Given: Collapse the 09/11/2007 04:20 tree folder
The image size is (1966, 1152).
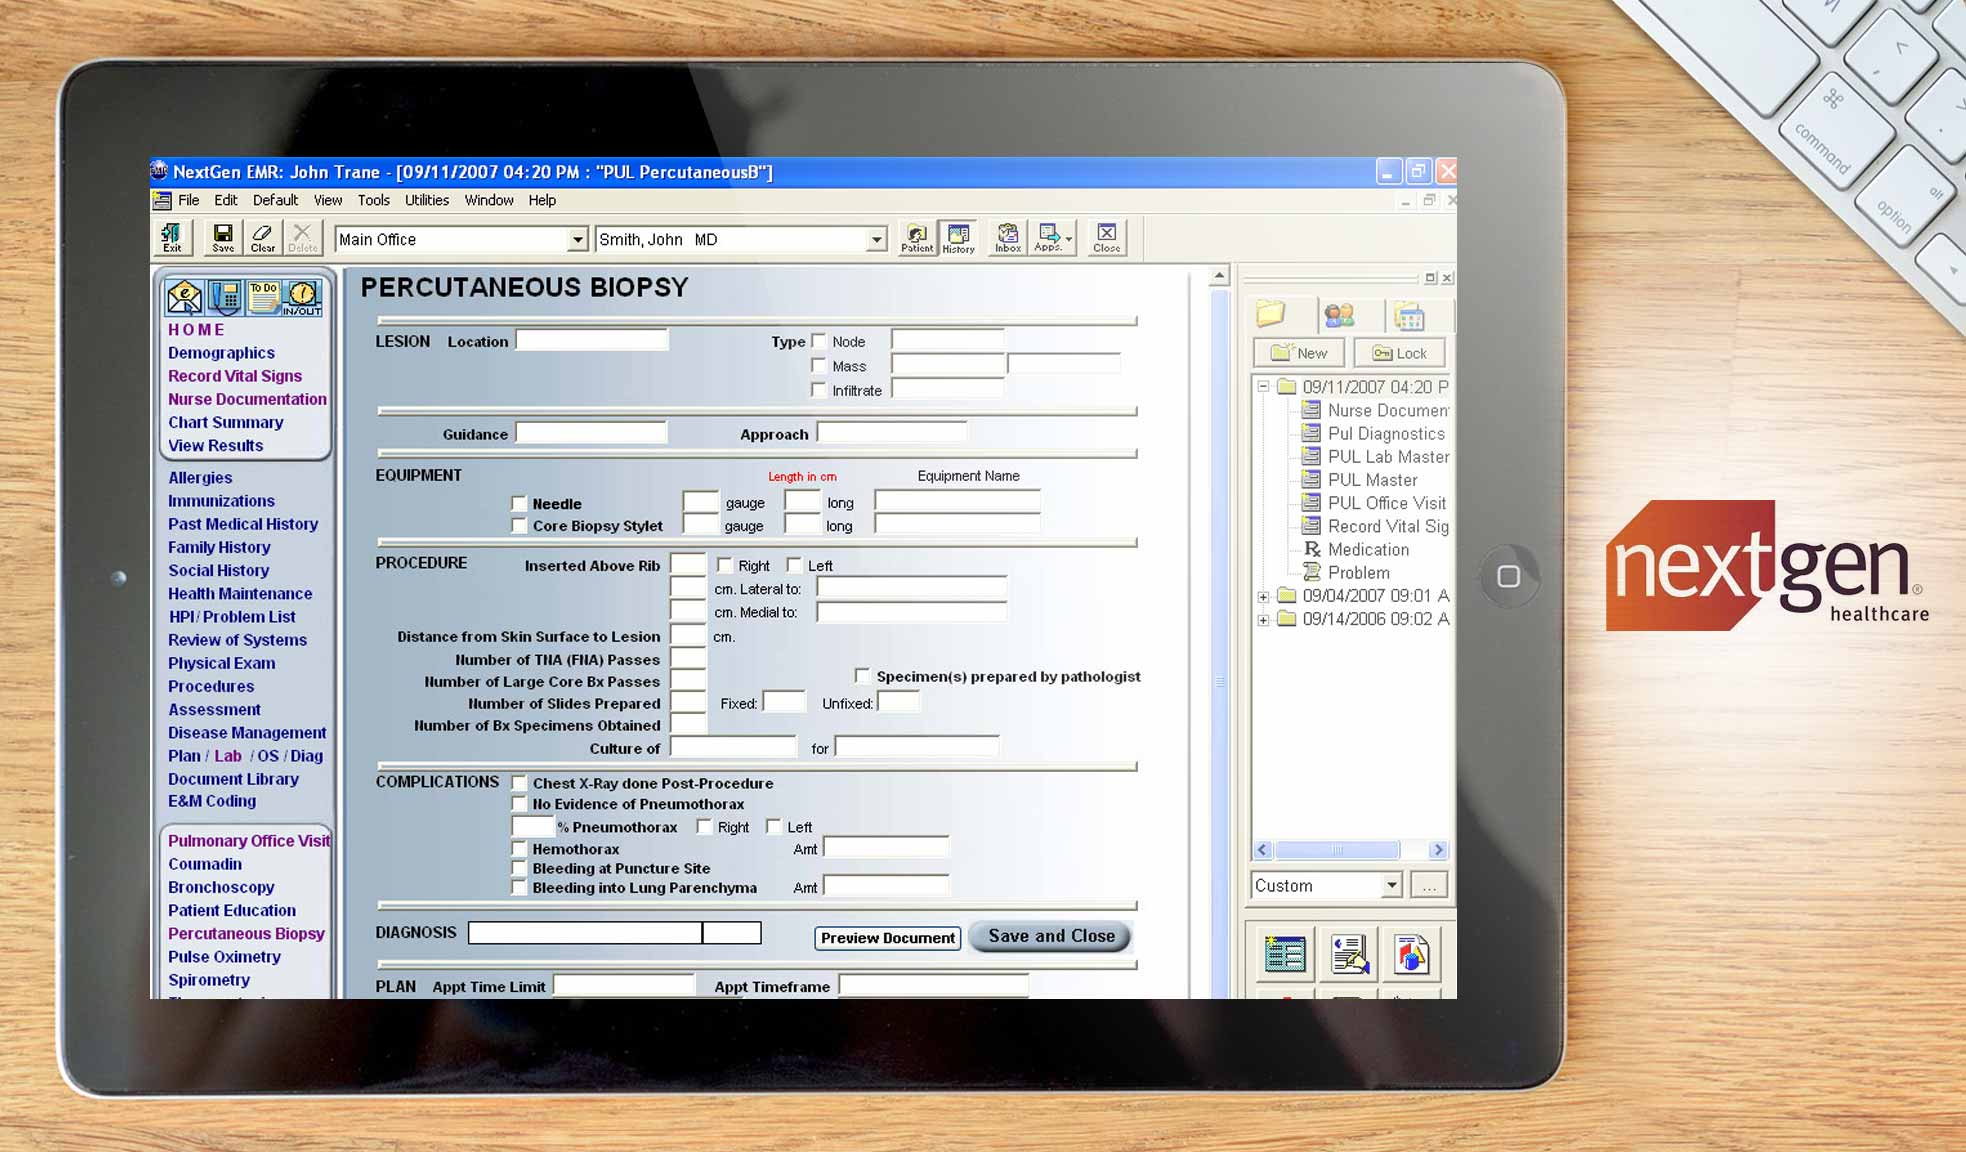Looking at the screenshot, I should [x=1262, y=385].
